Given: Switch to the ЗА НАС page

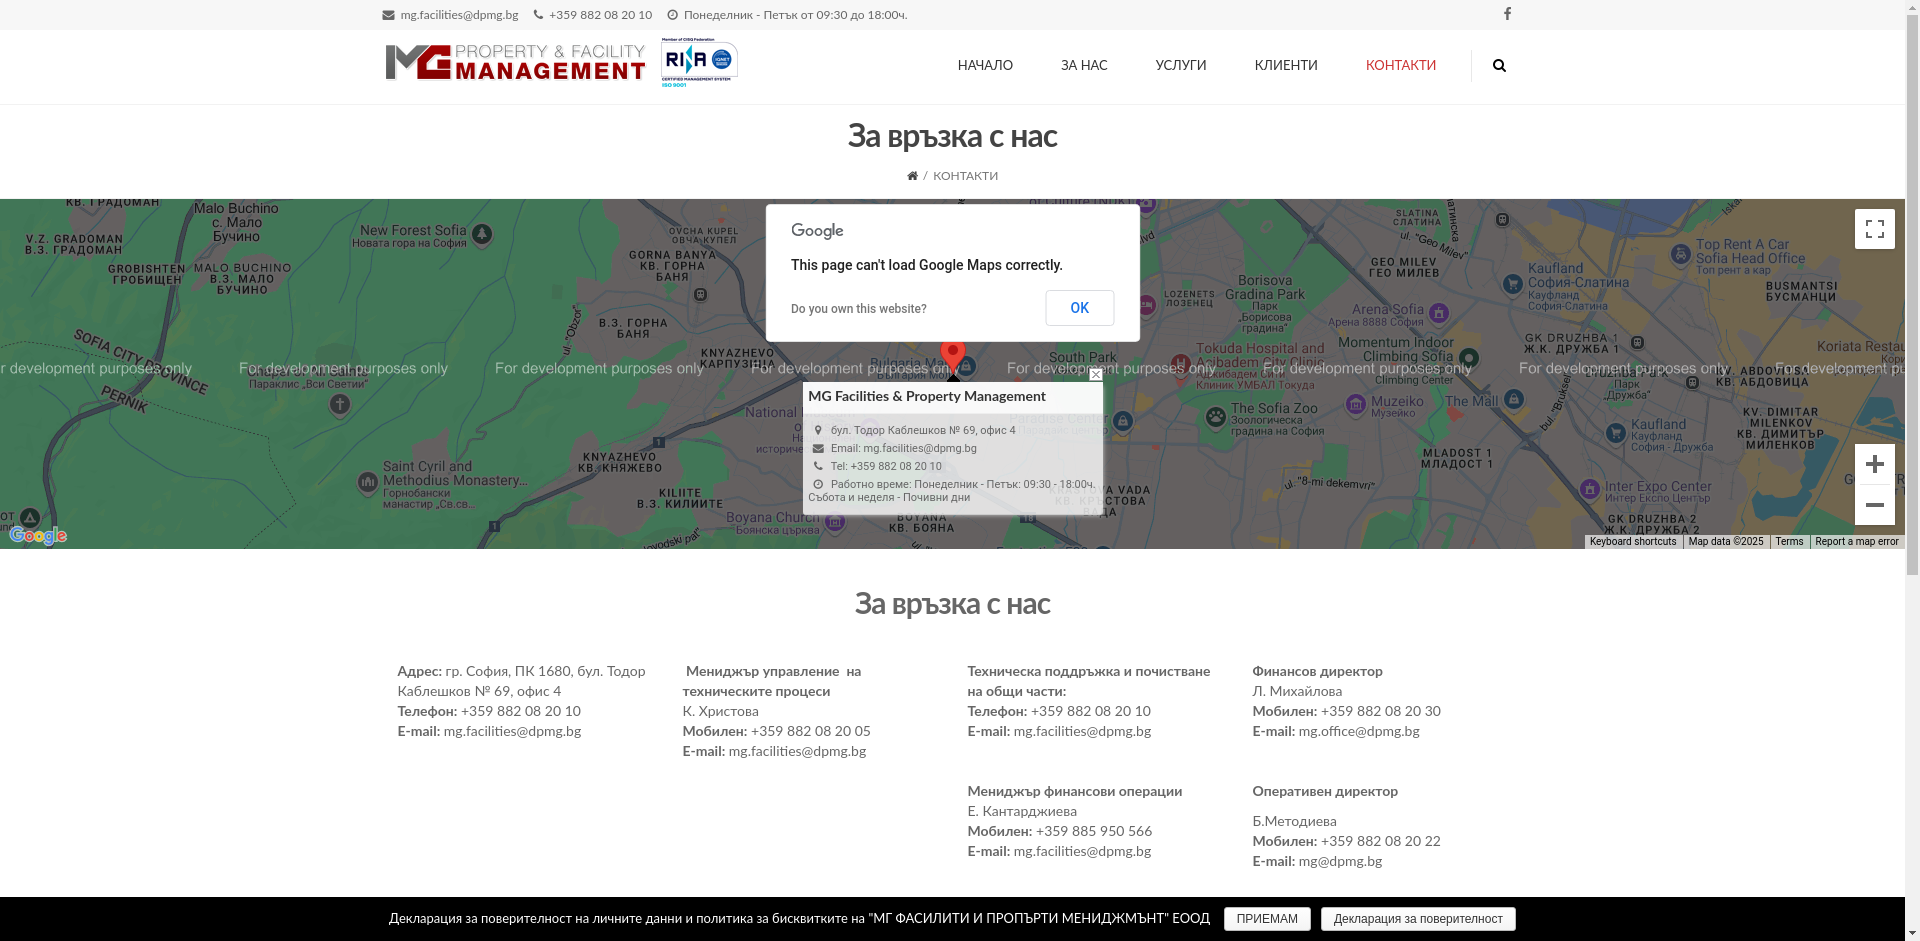Looking at the screenshot, I should (x=1082, y=65).
